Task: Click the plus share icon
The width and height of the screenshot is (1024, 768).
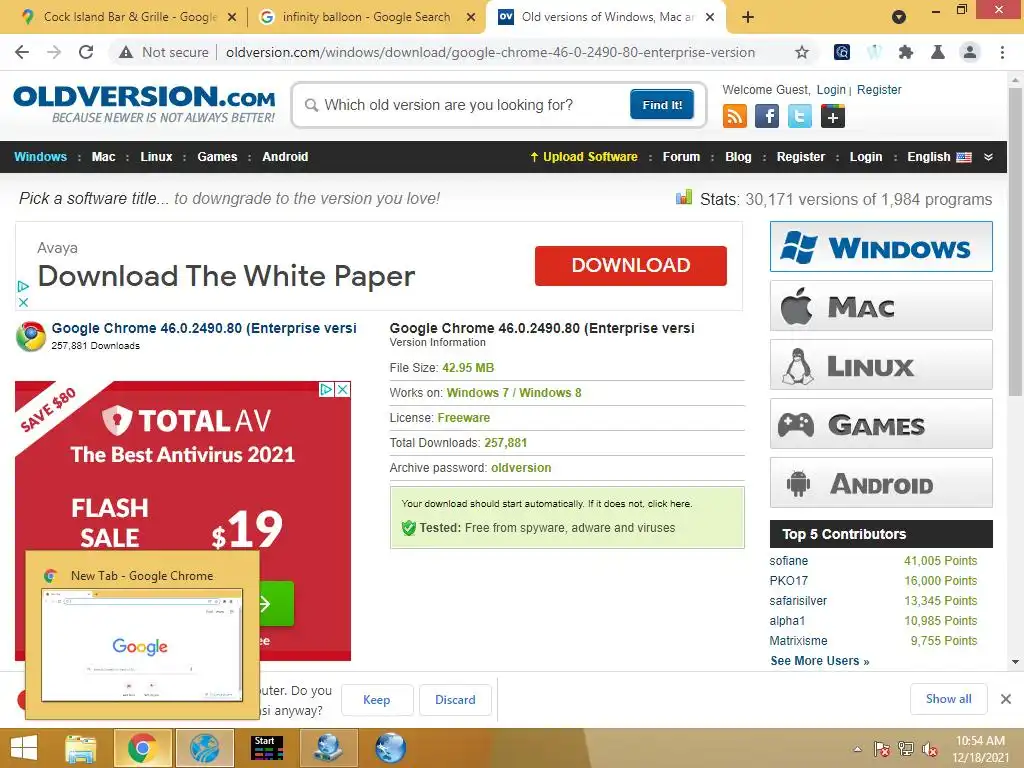Action: (833, 116)
